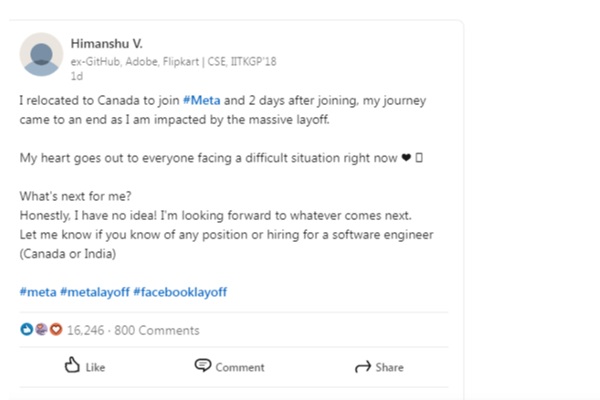Screen dimensions: 600x400
Task: Click the 1d post timestamp
Action: tap(76, 75)
